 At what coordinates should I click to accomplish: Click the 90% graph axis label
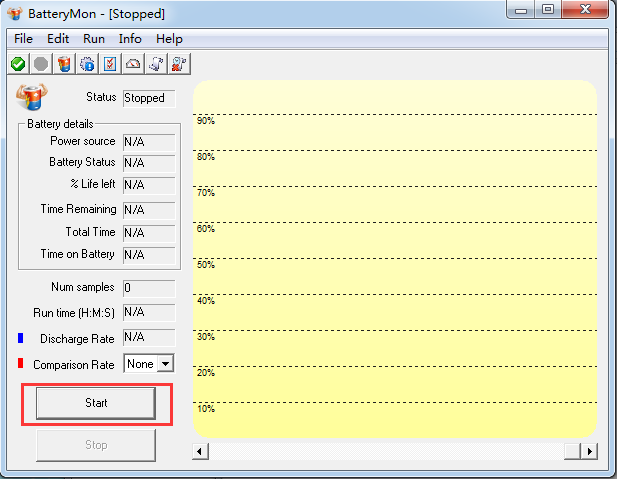pyautogui.click(x=206, y=121)
